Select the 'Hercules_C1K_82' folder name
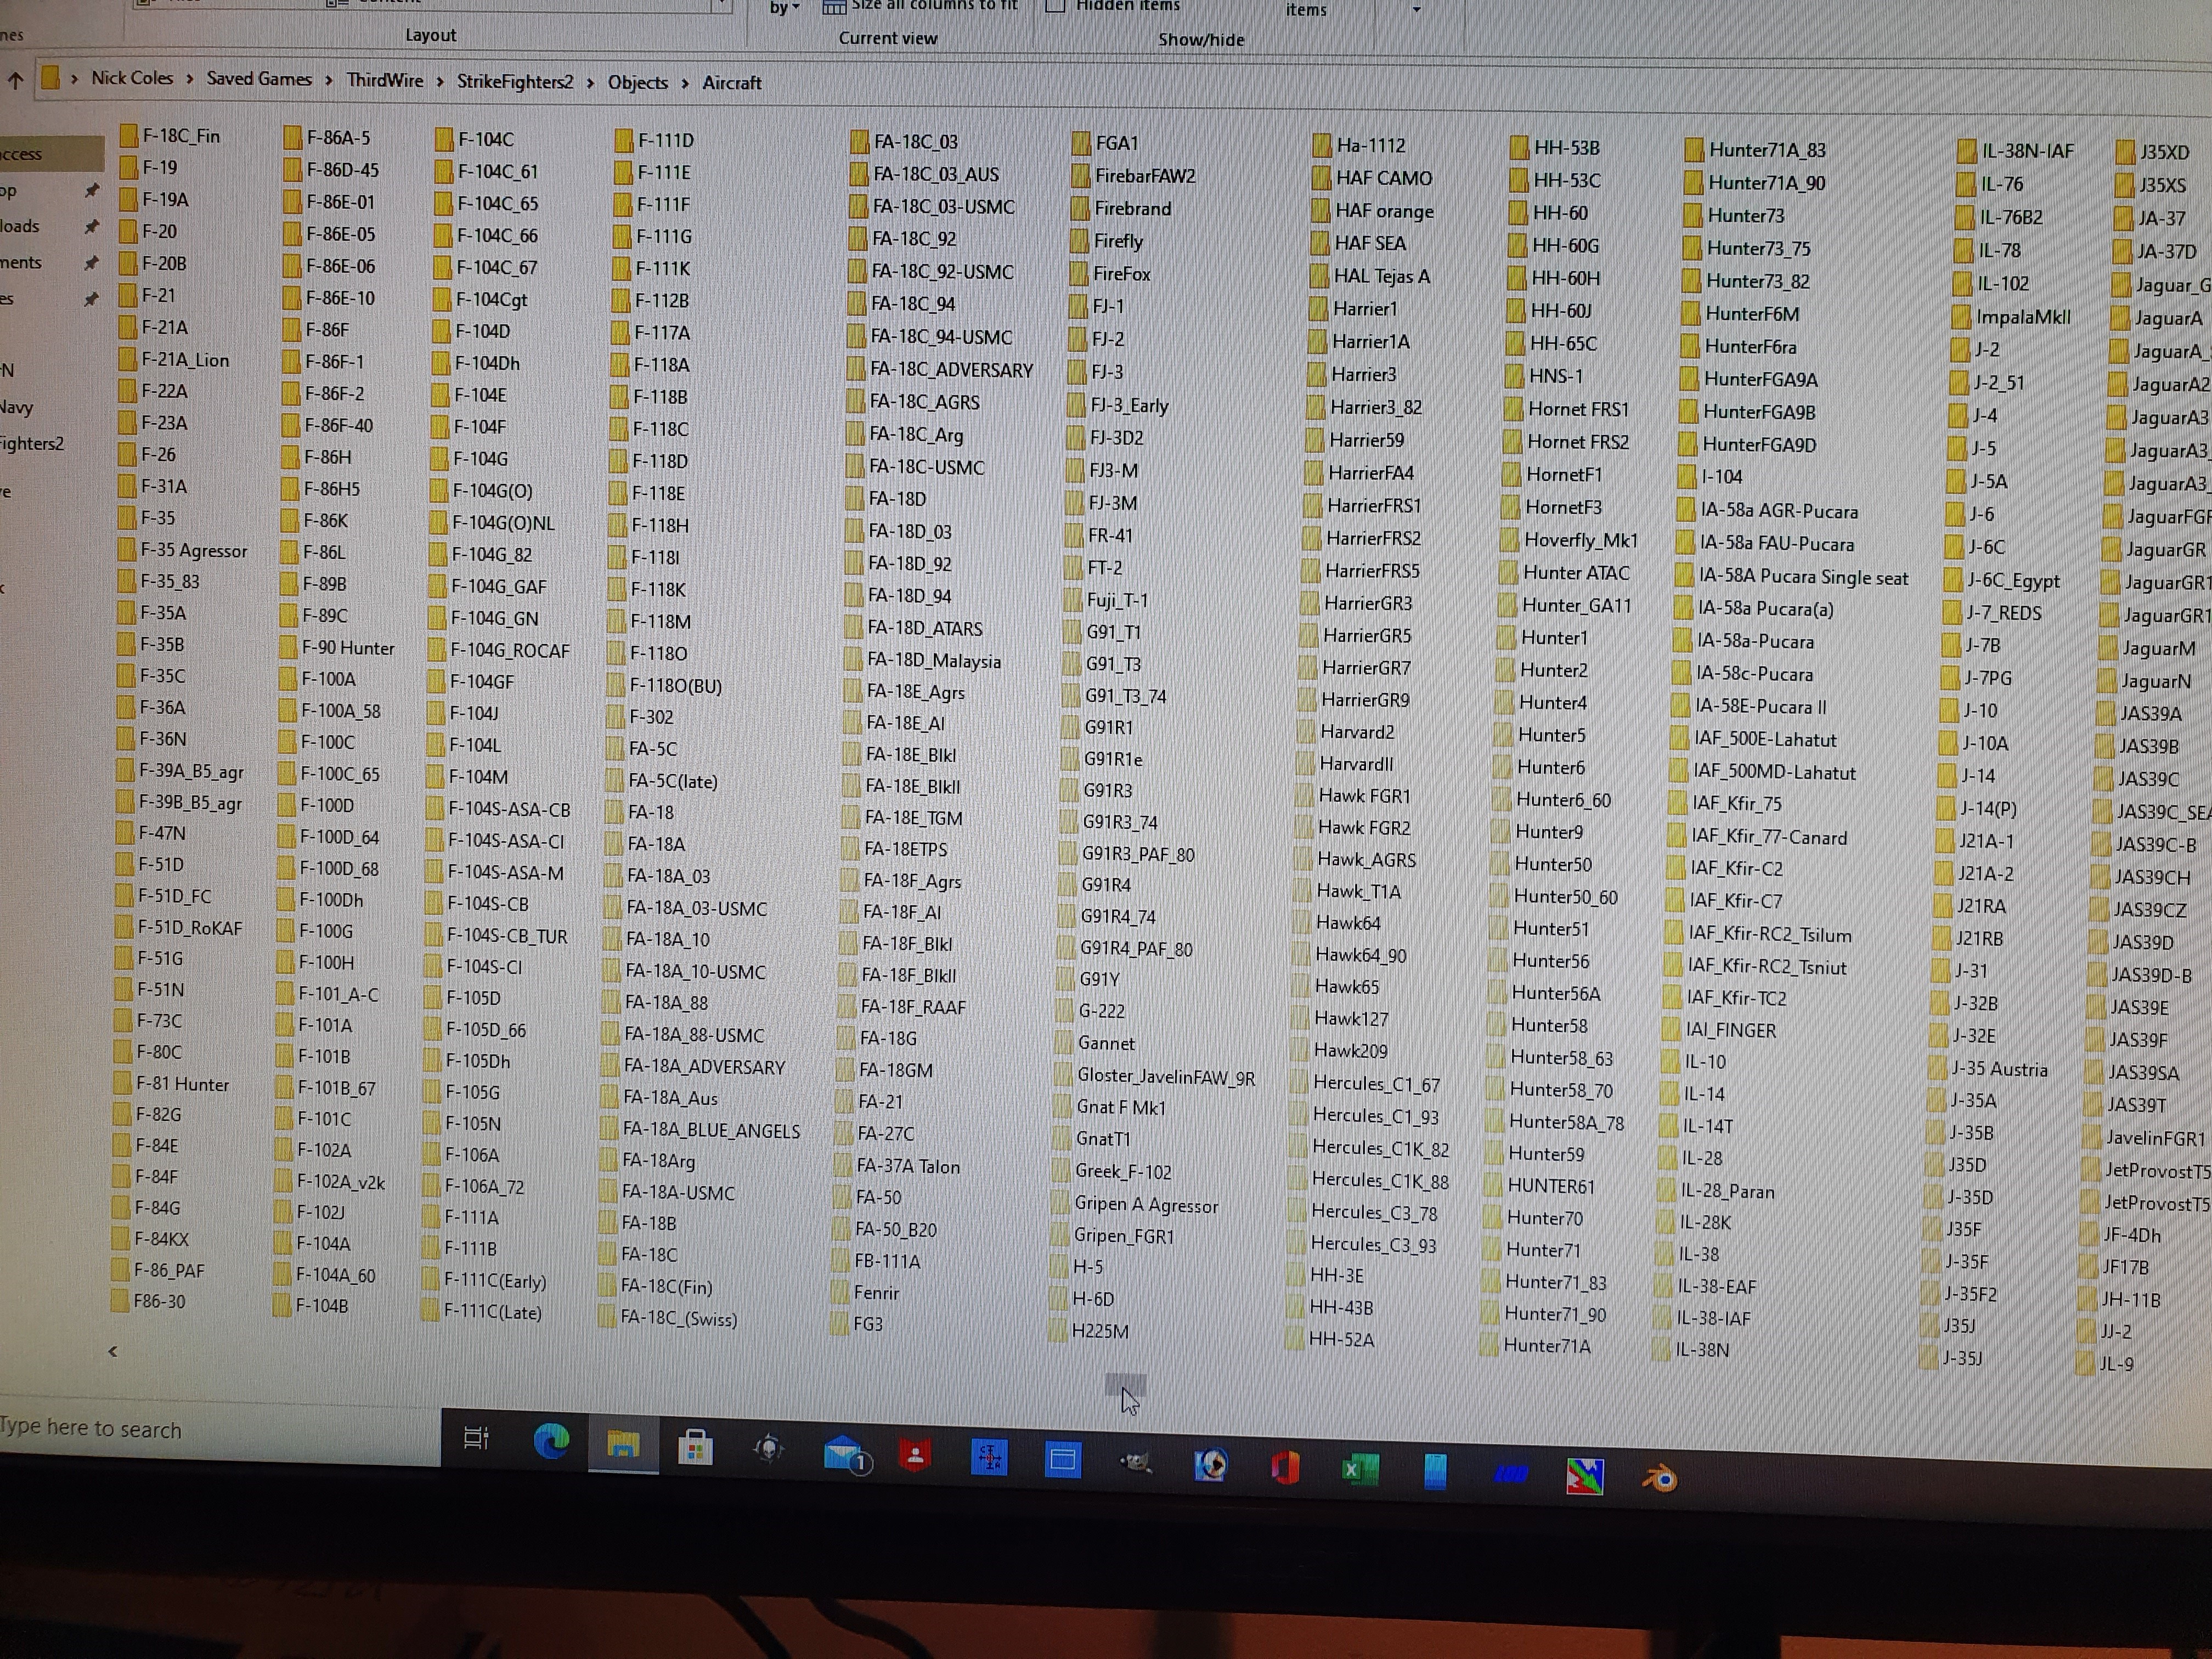Image resolution: width=2212 pixels, height=1659 pixels. [x=1380, y=1149]
